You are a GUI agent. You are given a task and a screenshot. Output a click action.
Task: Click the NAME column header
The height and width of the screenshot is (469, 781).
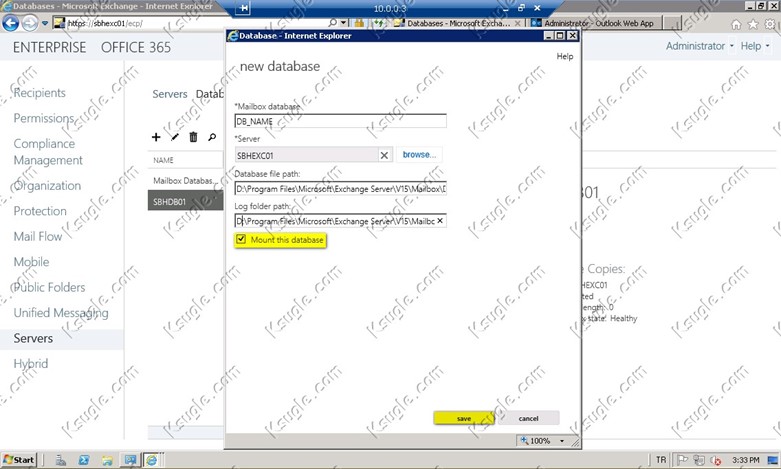pyautogui.click(x=163, y=160)
